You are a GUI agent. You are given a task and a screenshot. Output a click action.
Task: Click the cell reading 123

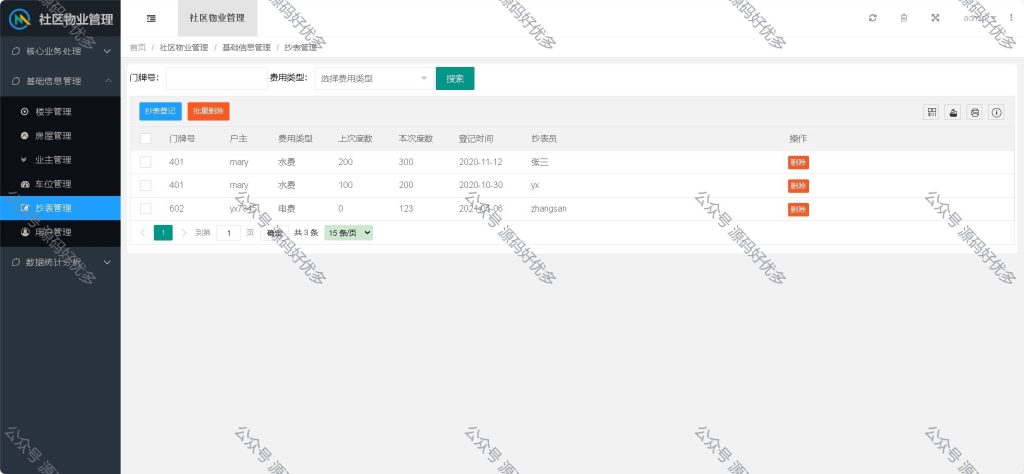click(406, 209)
